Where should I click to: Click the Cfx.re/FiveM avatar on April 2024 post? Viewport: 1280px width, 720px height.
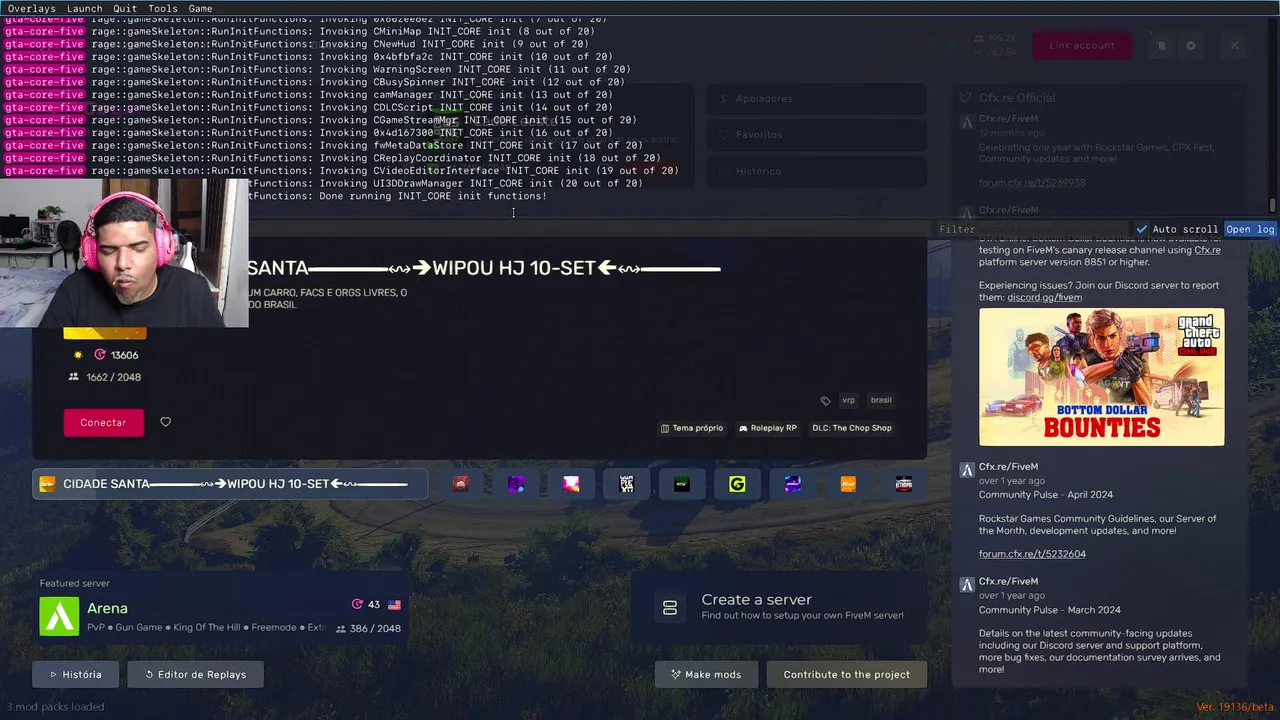pos(966,469)
